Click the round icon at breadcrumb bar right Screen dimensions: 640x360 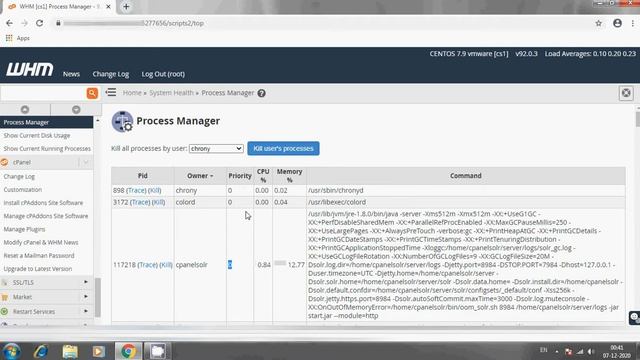(626, 93)
